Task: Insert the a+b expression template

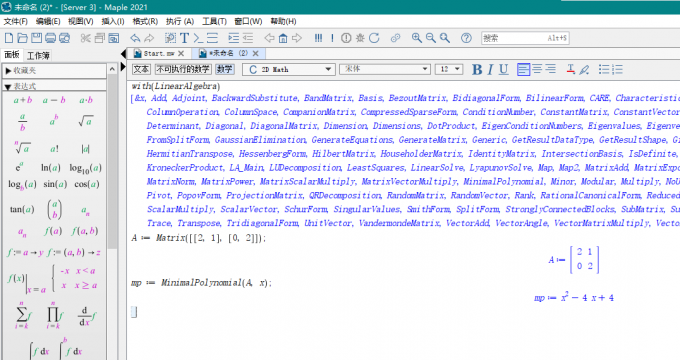Action: coord(23,100)
